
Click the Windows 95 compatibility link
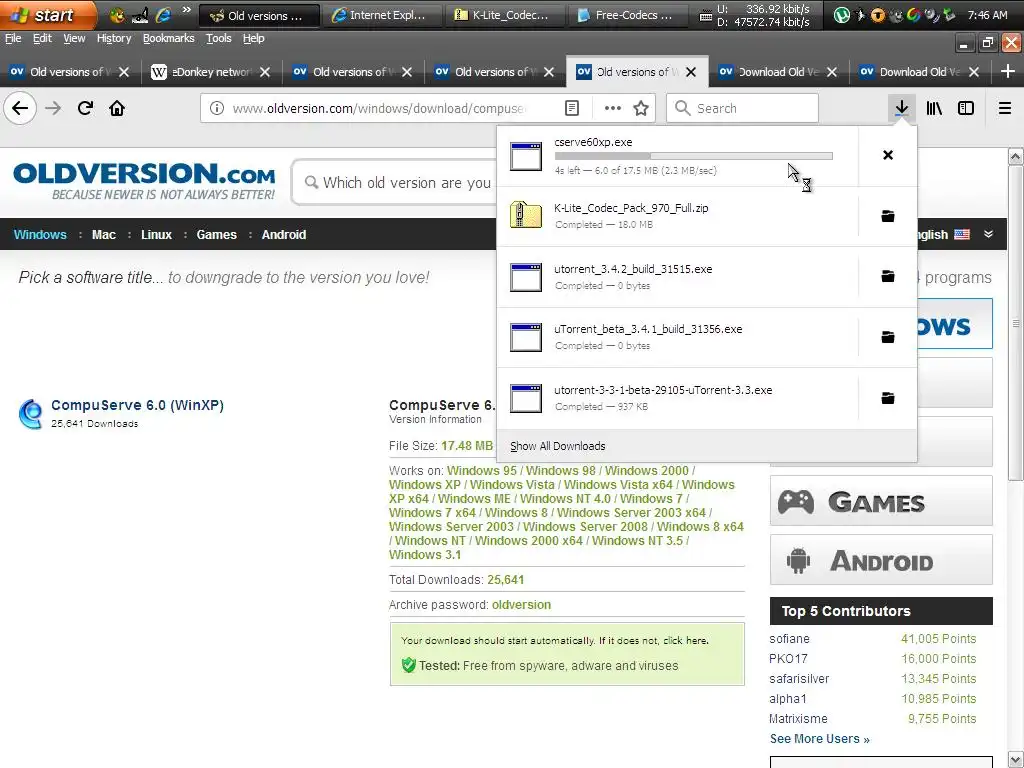[x=482, y=470]
